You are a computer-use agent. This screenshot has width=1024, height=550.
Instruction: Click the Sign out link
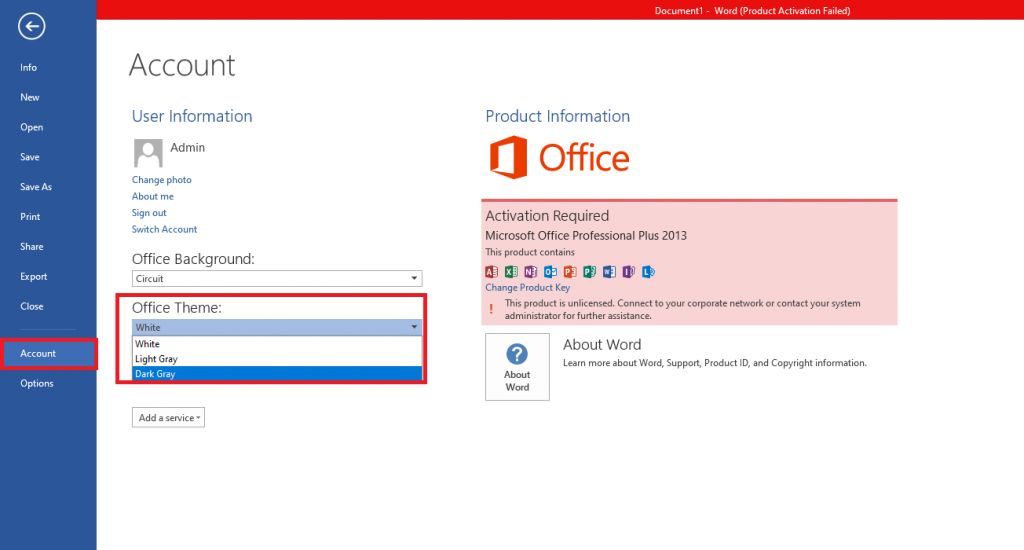[x=149, y=213]
